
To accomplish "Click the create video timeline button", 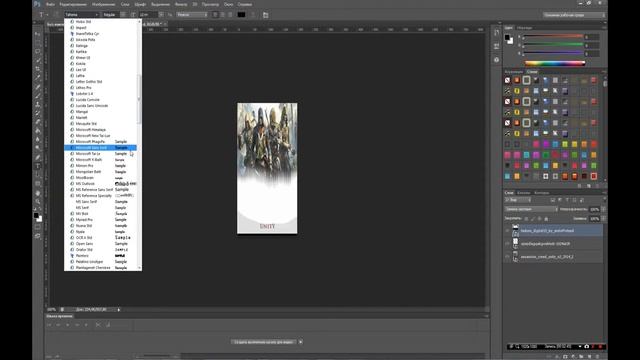I will pos(264,342).
